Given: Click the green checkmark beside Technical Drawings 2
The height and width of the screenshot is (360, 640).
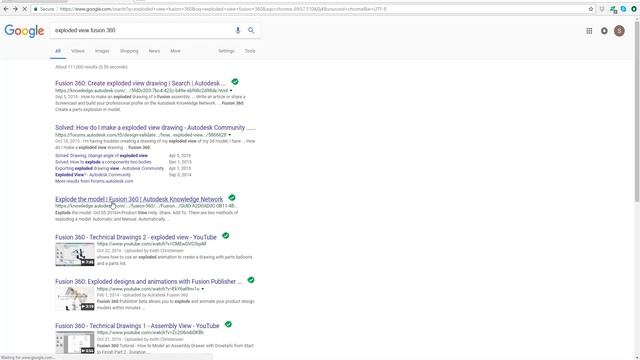Looking at the screenshot, I should (226, 236).
